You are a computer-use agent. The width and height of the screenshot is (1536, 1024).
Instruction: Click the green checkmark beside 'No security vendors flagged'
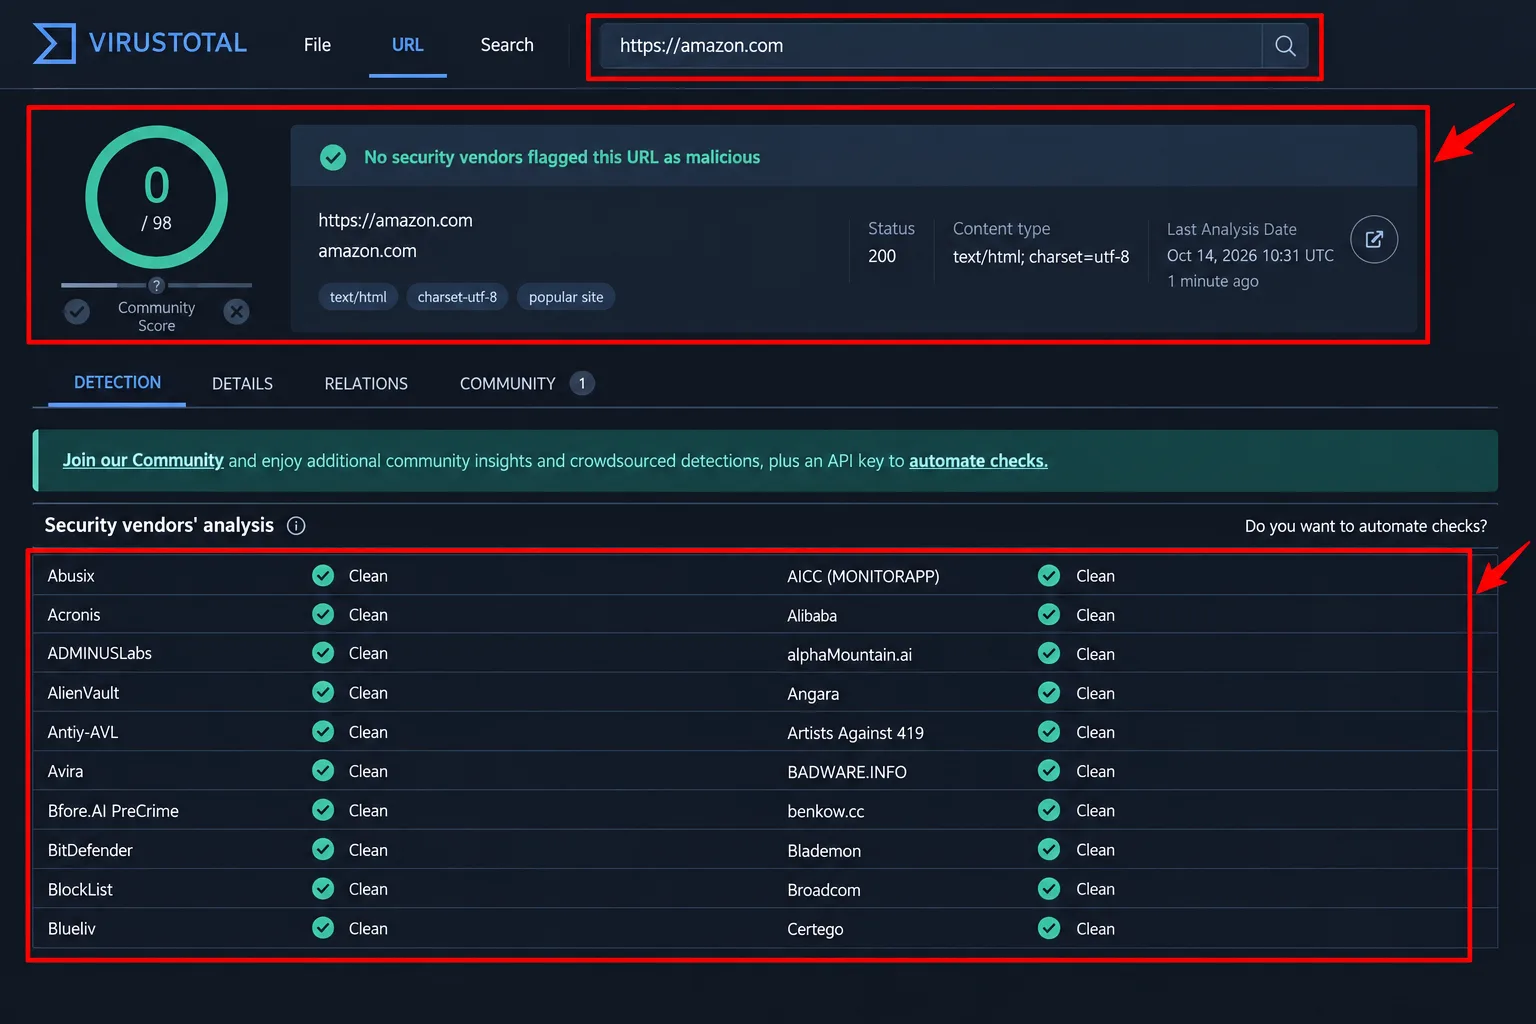click(x=333, y=157)
